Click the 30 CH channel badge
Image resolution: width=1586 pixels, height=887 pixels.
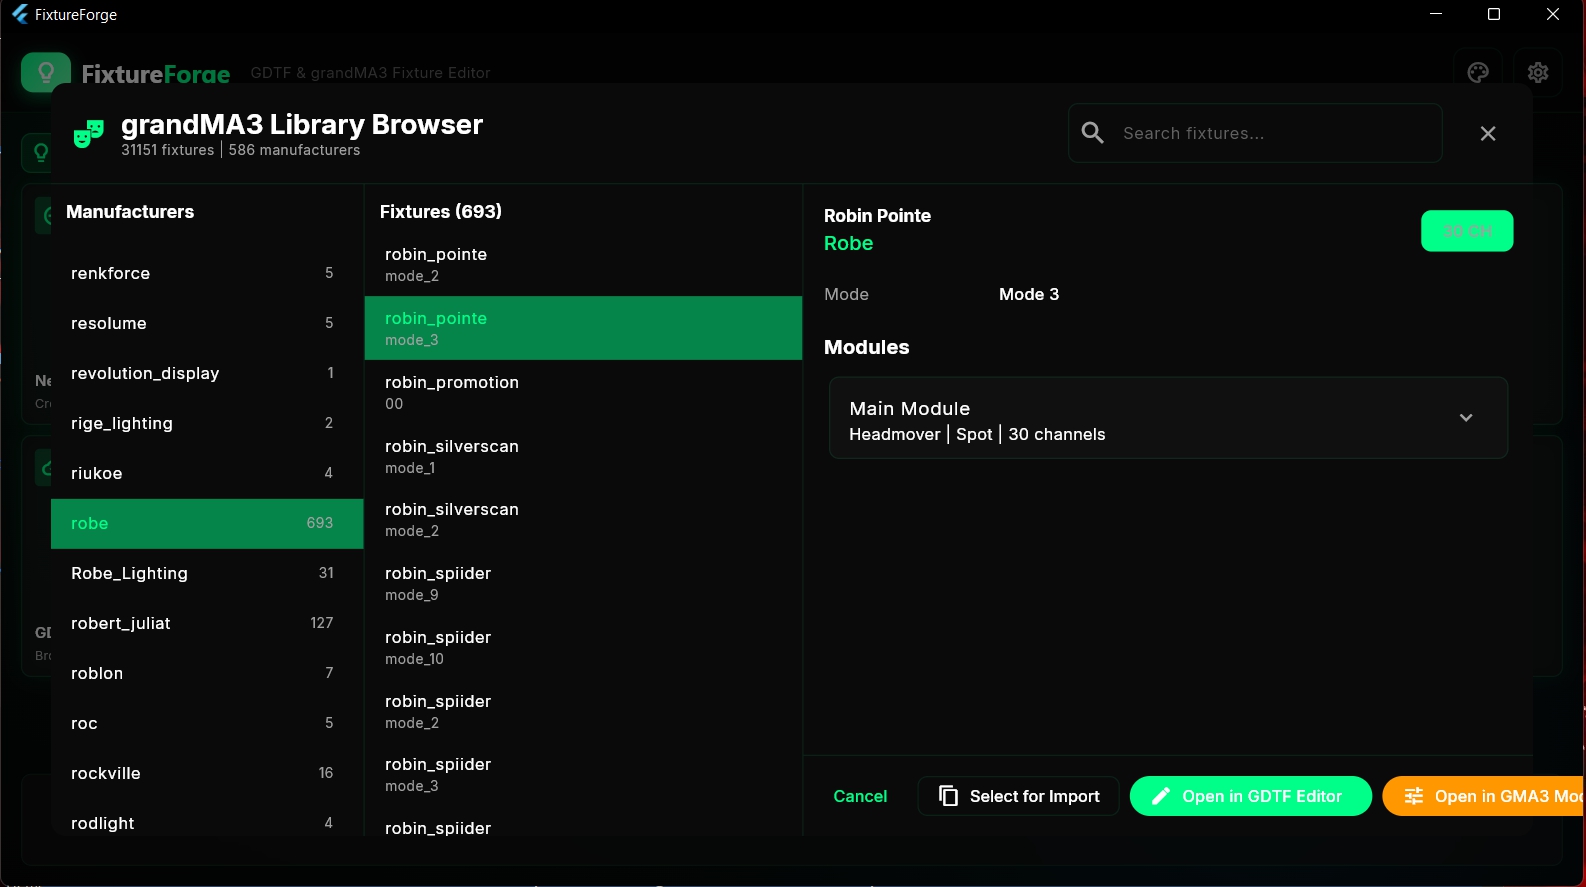pyautogui.click(x=1467, y=231)
